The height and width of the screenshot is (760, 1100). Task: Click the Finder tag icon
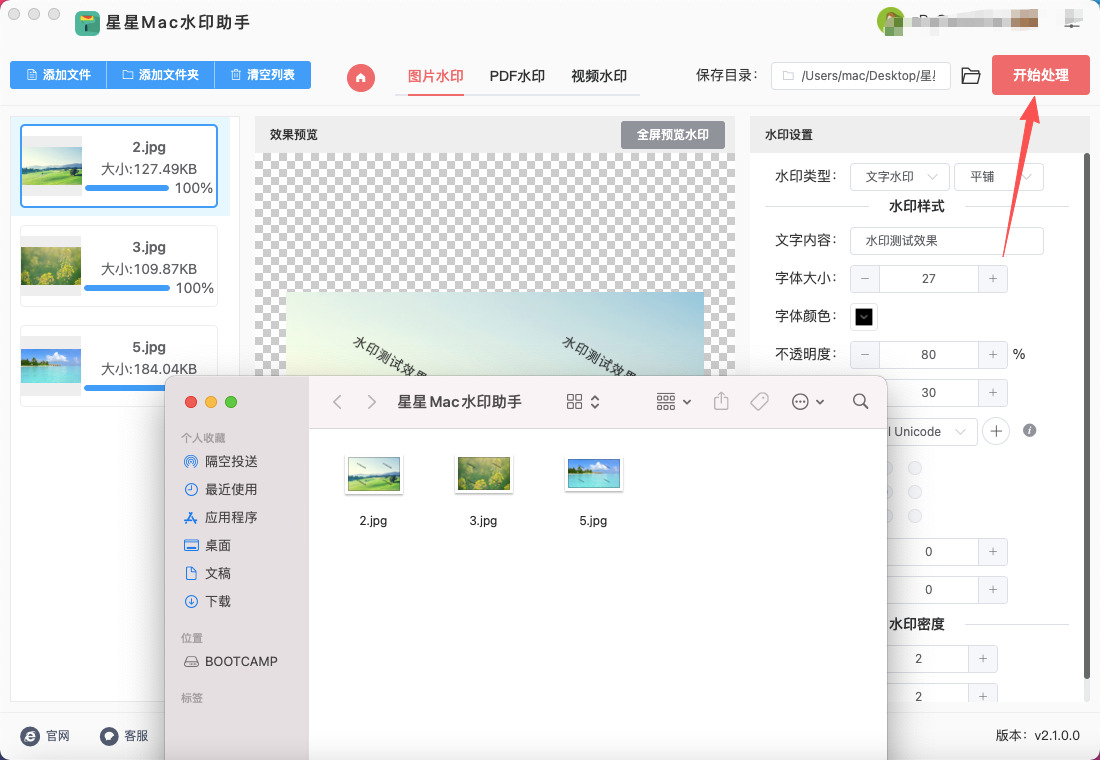point(759,401)
